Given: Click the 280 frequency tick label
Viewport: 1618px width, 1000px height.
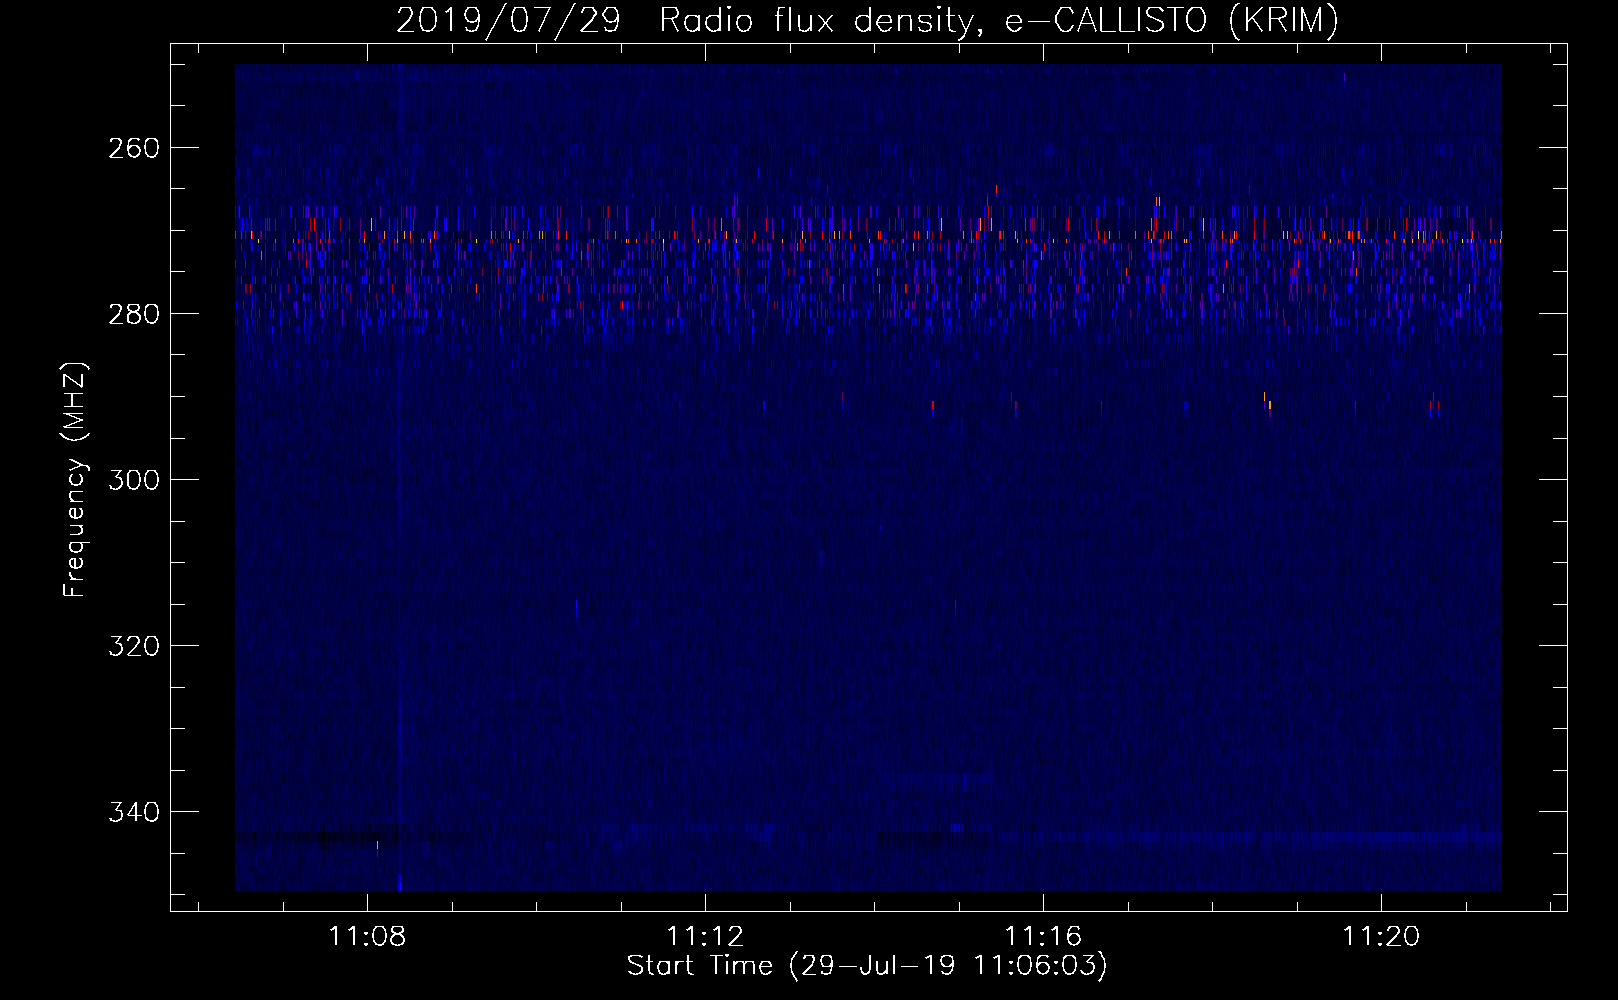Looking at the screenshot, I should [133, 314].
